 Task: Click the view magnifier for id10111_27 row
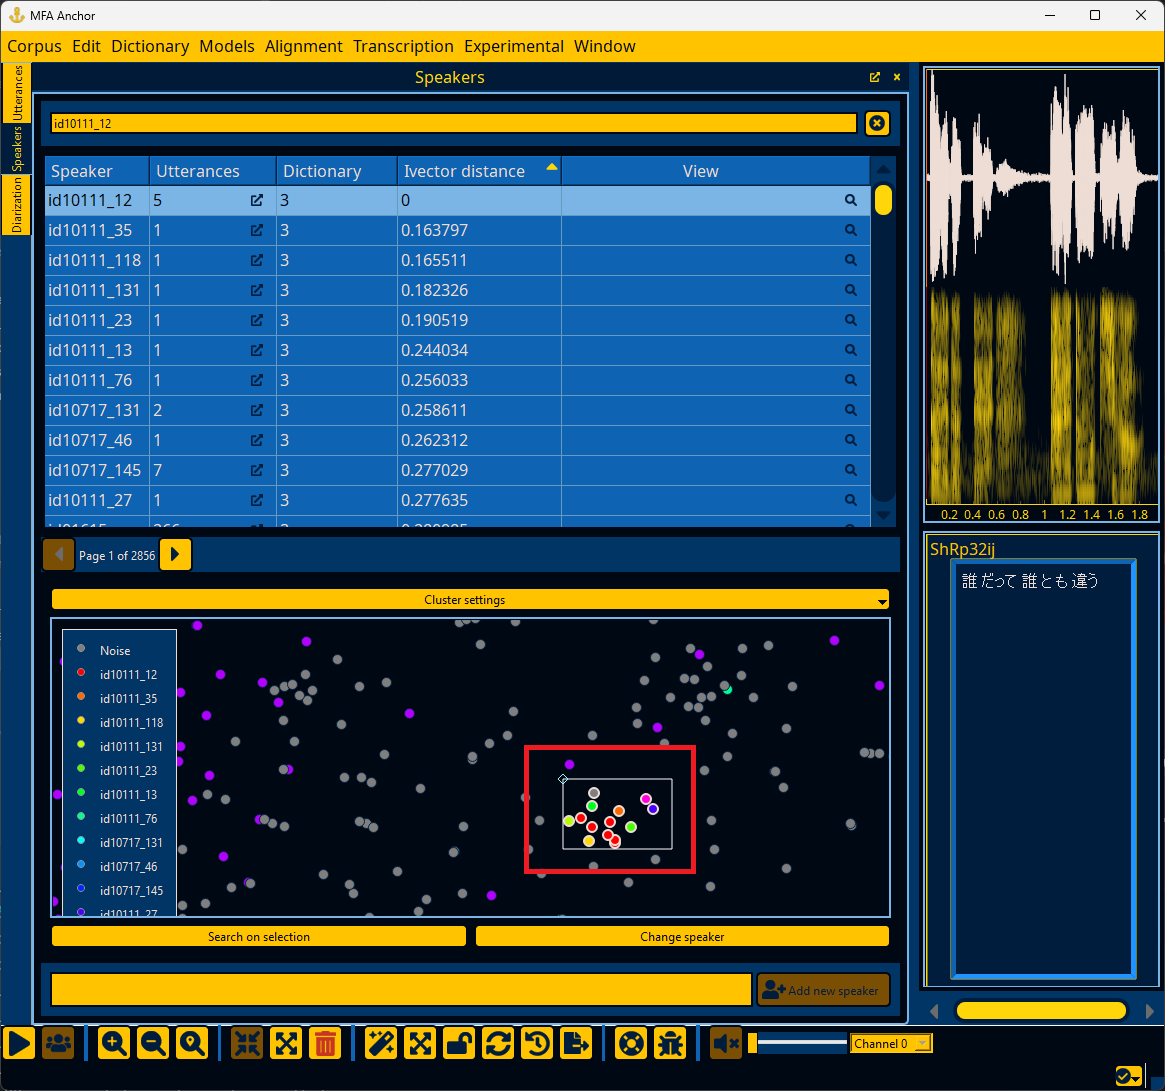click(x=851, y=500)
